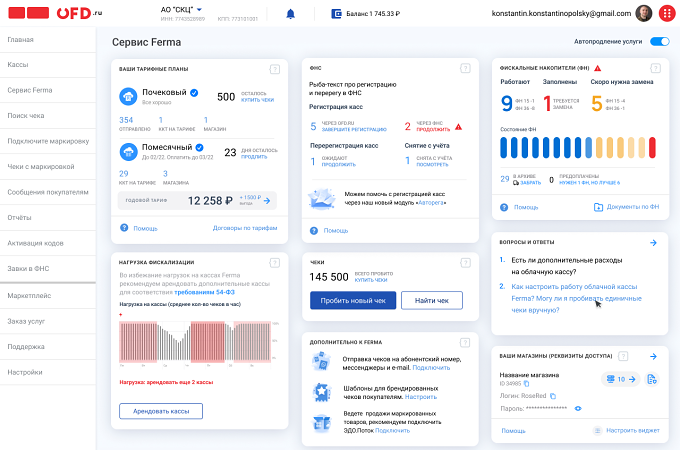Expand the Вопросы и ответы section arrow
Image resolution: width=680 pixels, height=450 pixels.
tap(653, 243)
